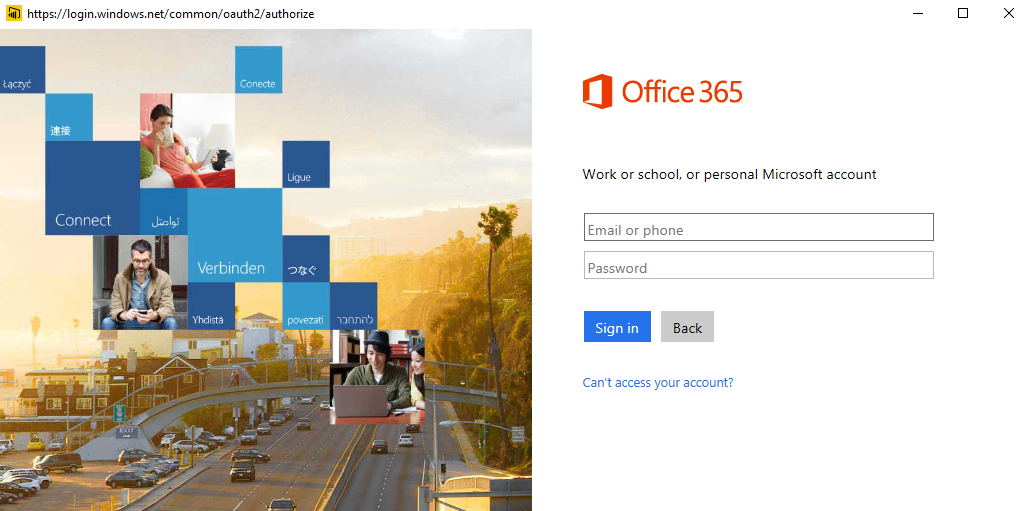This screenshot has width=1024, height=511.
Task: Close the login window
Action: [x=1008, y=13]
